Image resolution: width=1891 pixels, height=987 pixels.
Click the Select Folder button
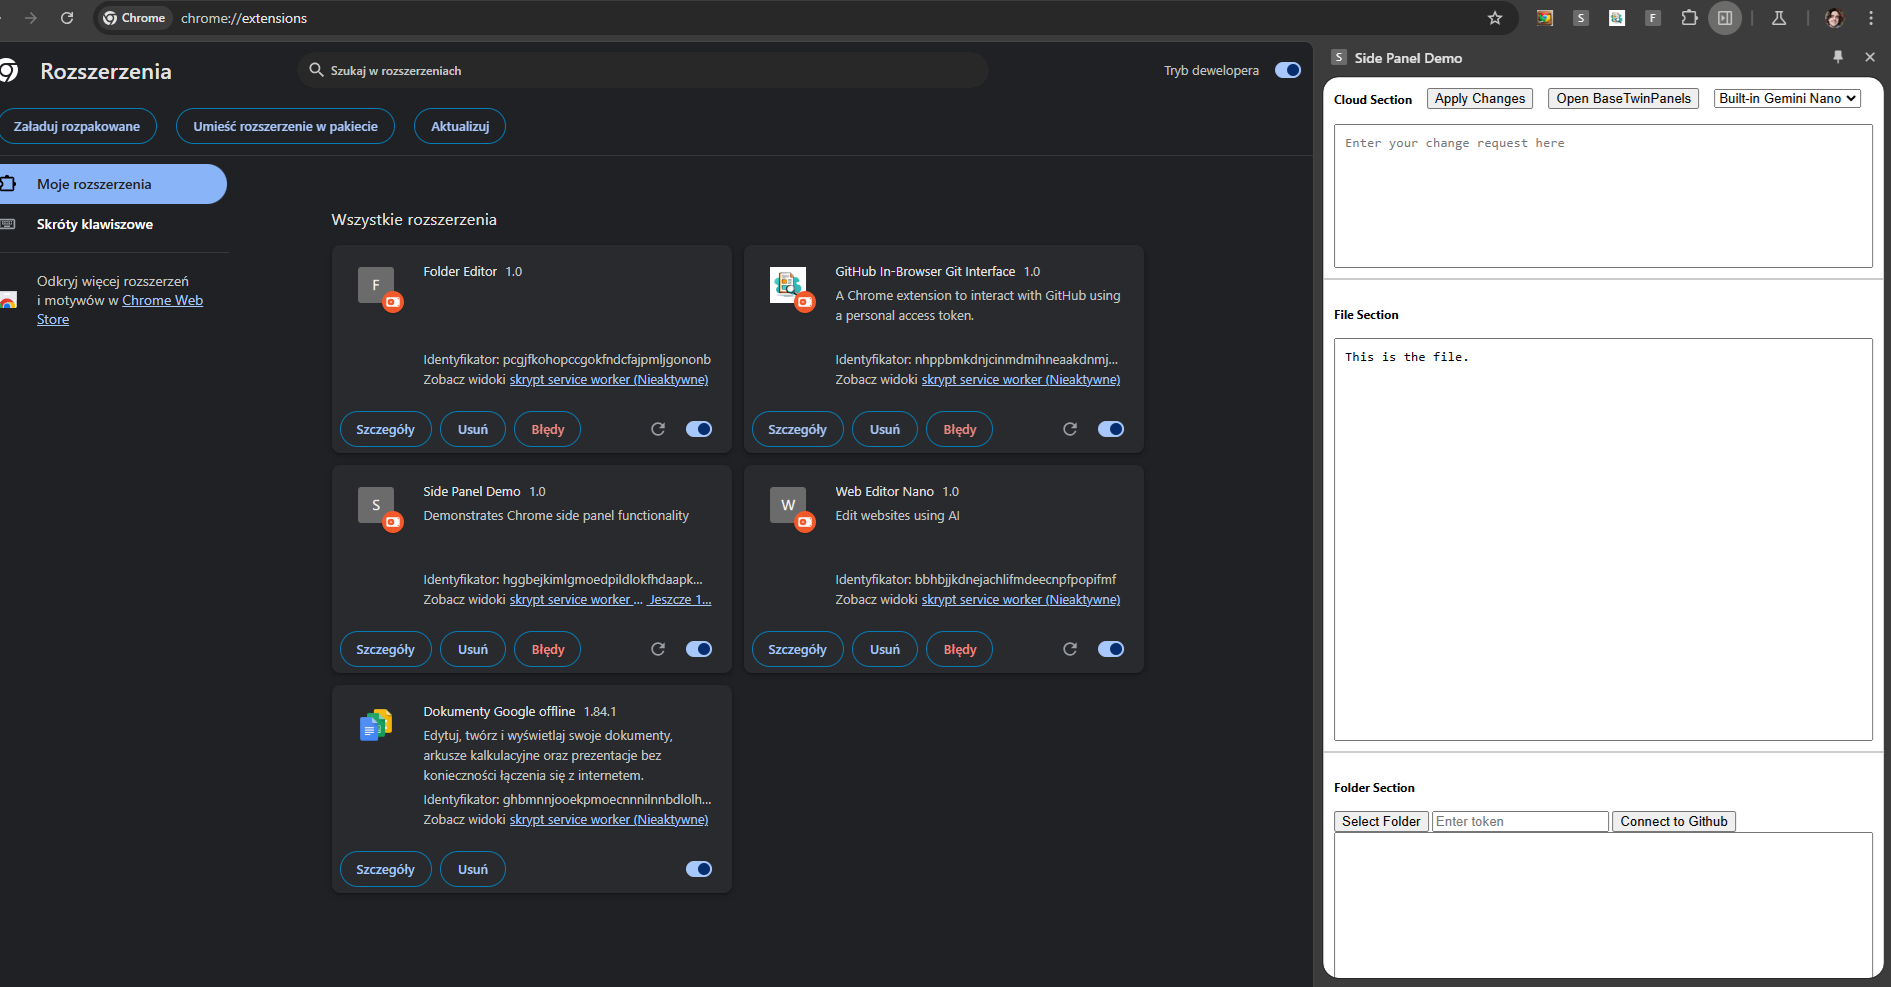click(1381, 821)
